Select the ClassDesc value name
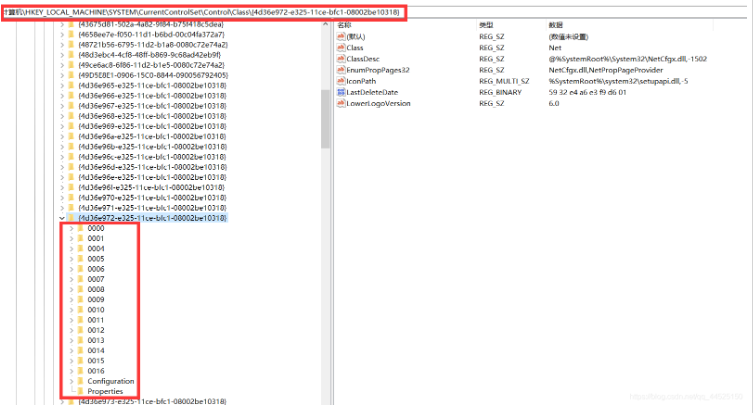 point(363,59)
